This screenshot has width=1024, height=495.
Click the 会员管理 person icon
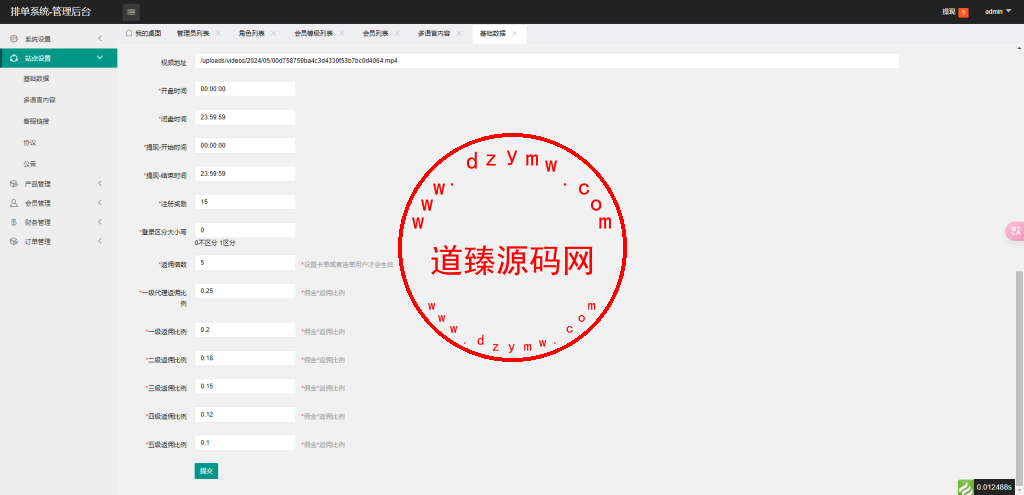[x=14, y=203]
